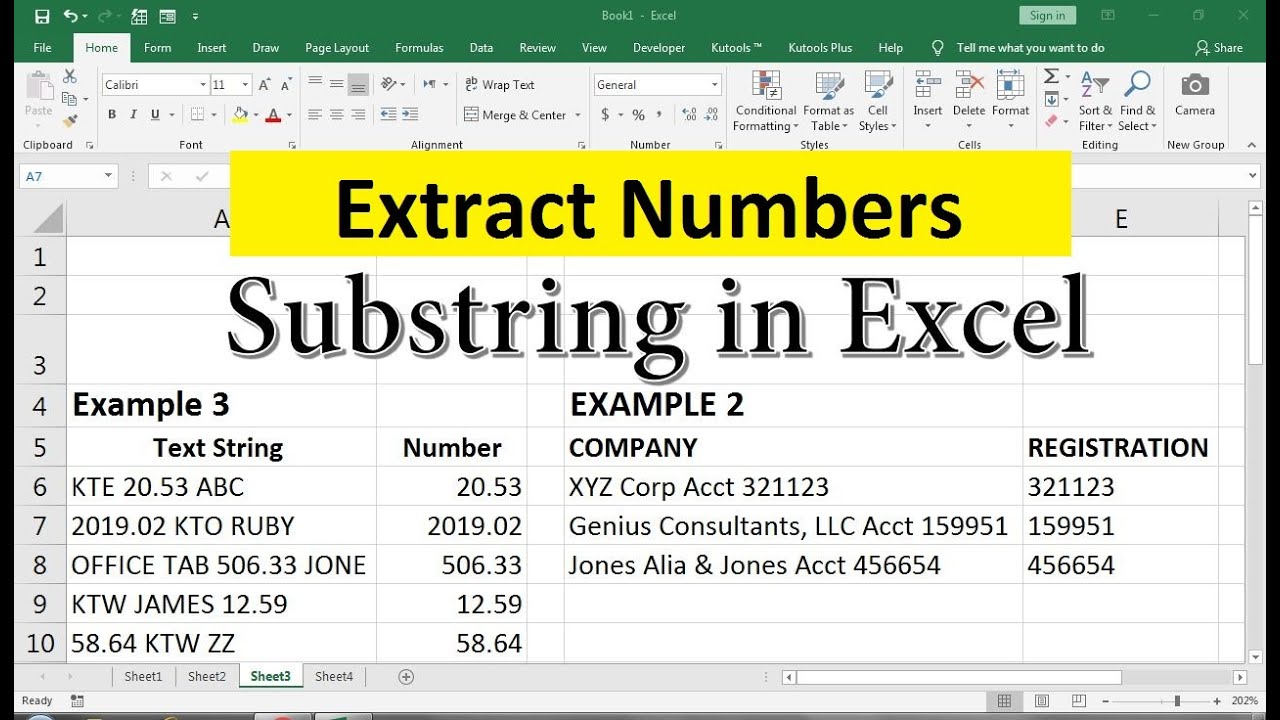Toggle Wrap Text for the cell

(499, 85)
